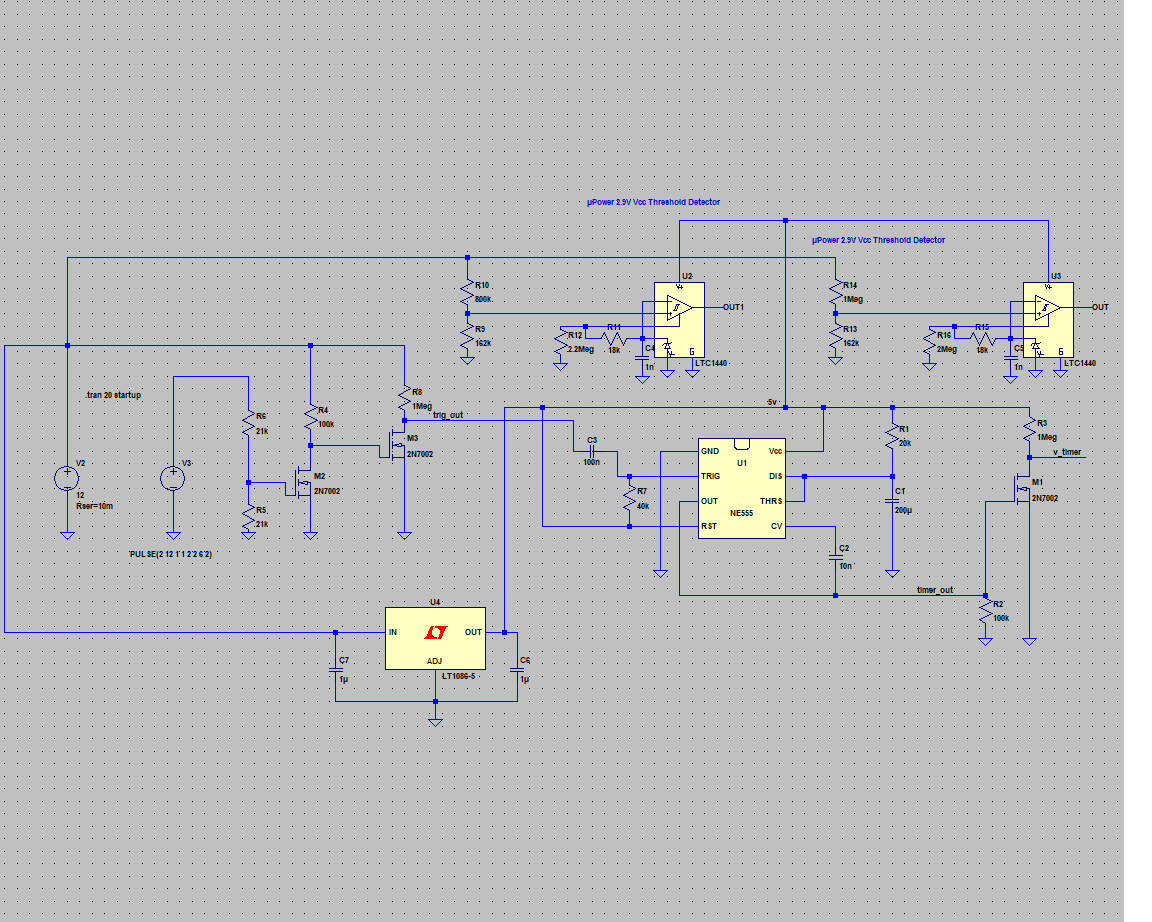Click resistor R11 symbol

click(613, 339)
